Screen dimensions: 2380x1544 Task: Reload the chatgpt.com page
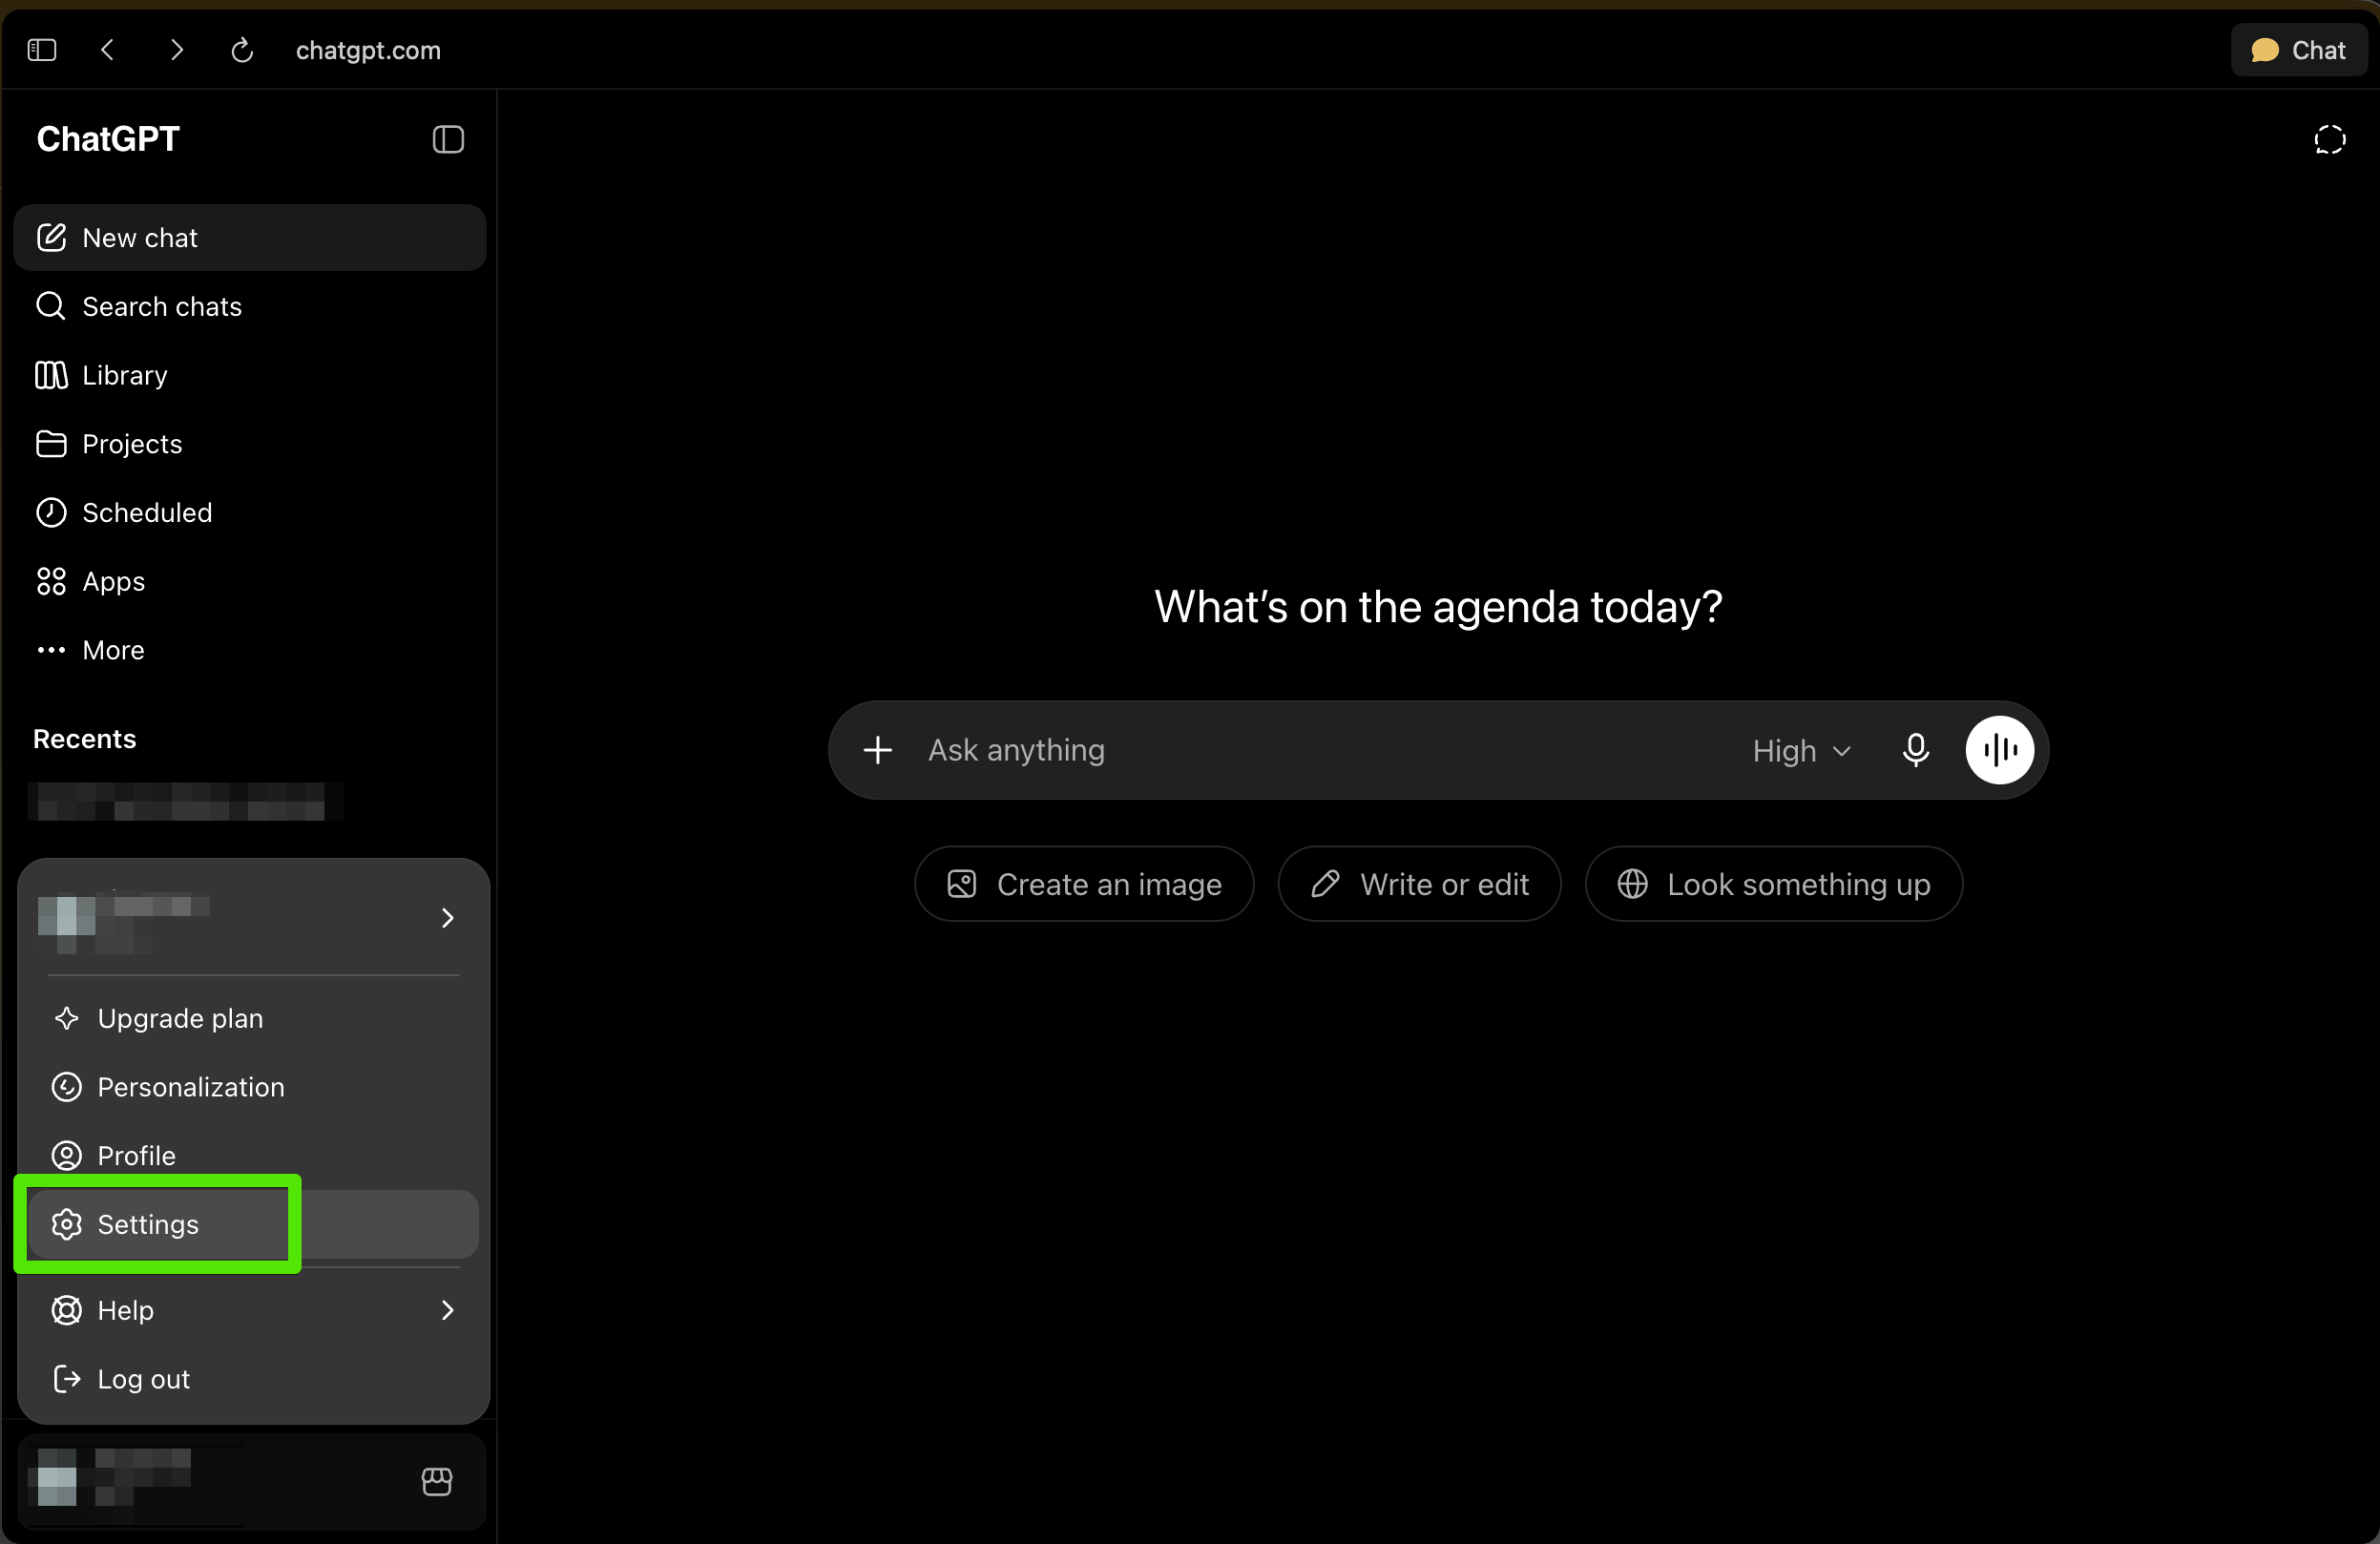[242, 50]
